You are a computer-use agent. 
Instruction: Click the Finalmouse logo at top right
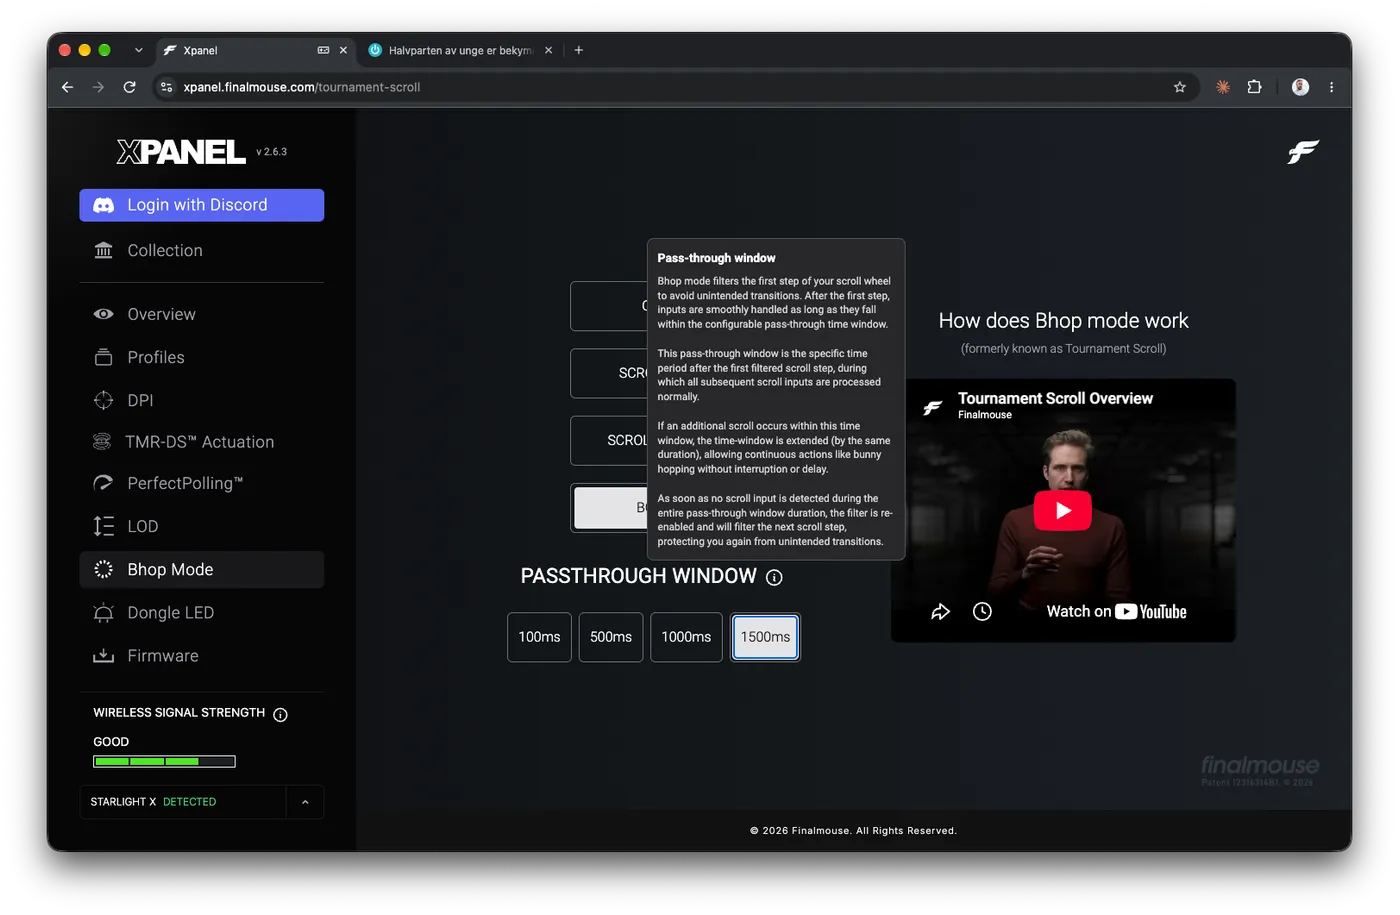click(1303, 152)
